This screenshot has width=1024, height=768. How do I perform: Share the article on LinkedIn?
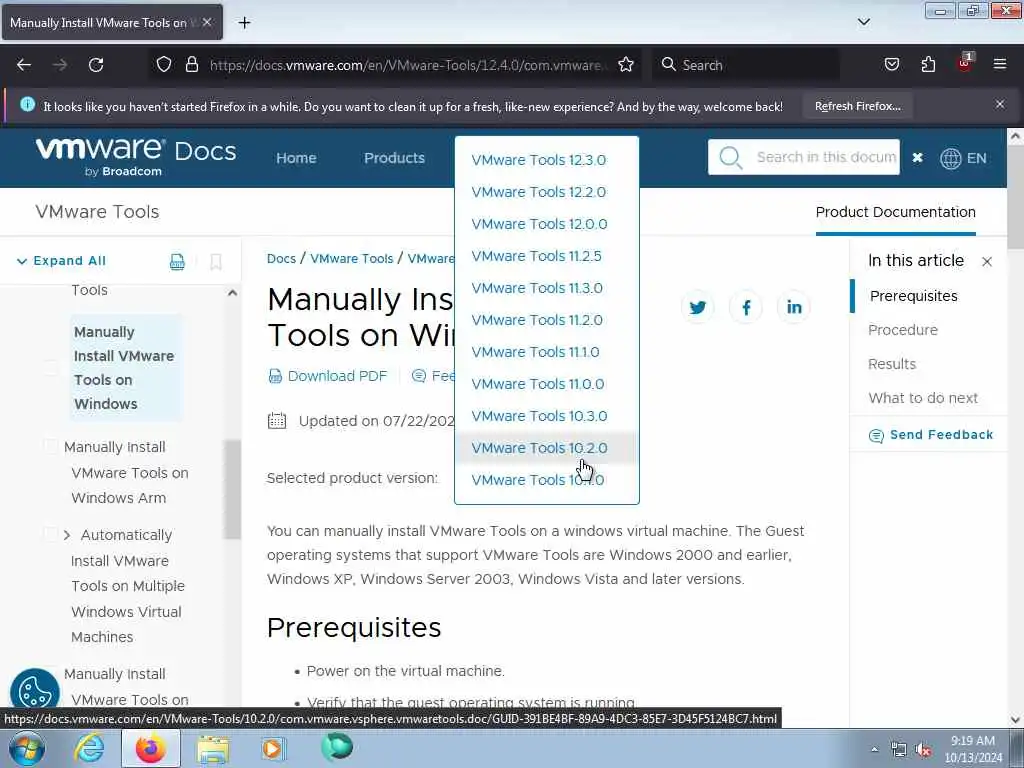coord(793,307)
